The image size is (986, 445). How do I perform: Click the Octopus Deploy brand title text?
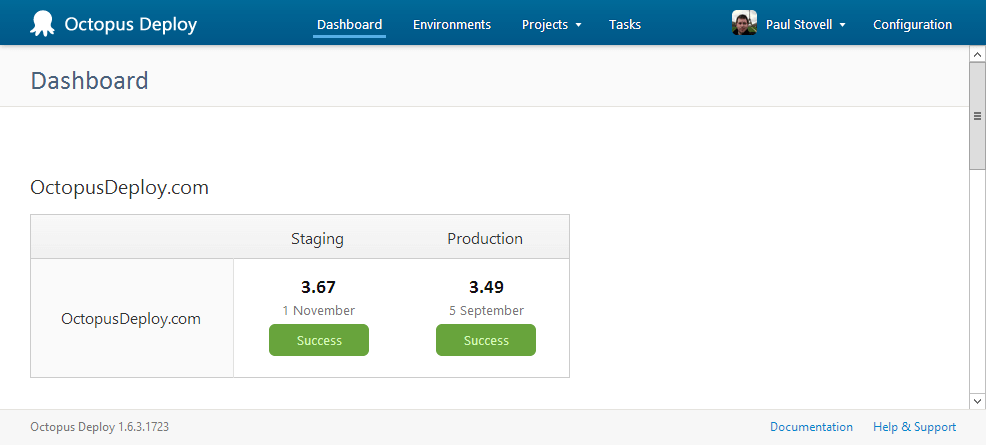point(130,24)
